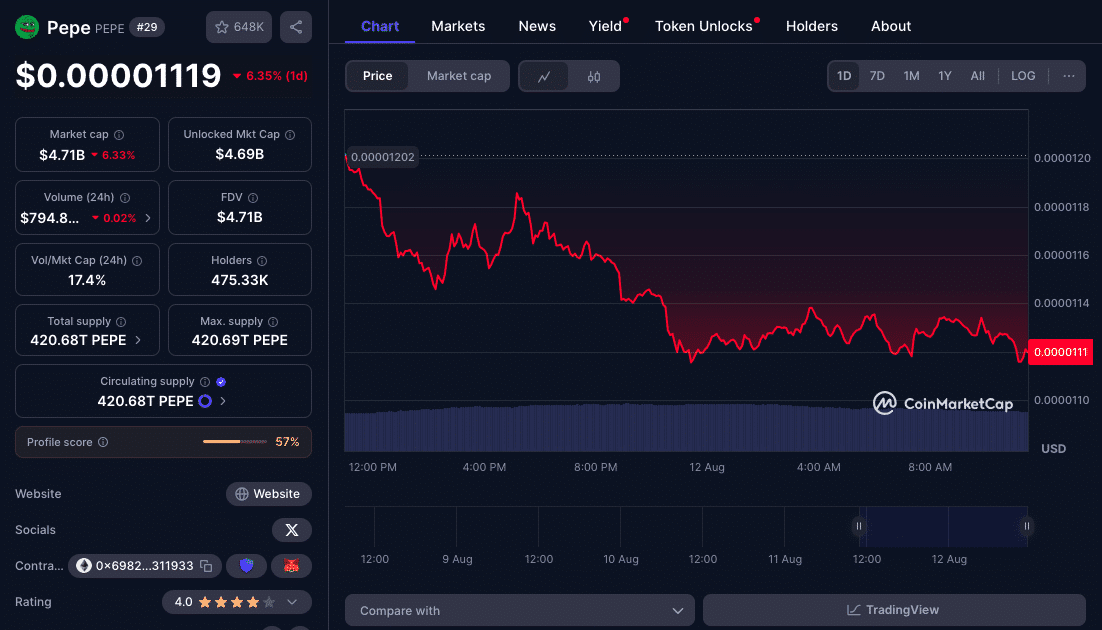Expand the Rating dropdown chevron
Screen dimensions: 1102x630
292,602
